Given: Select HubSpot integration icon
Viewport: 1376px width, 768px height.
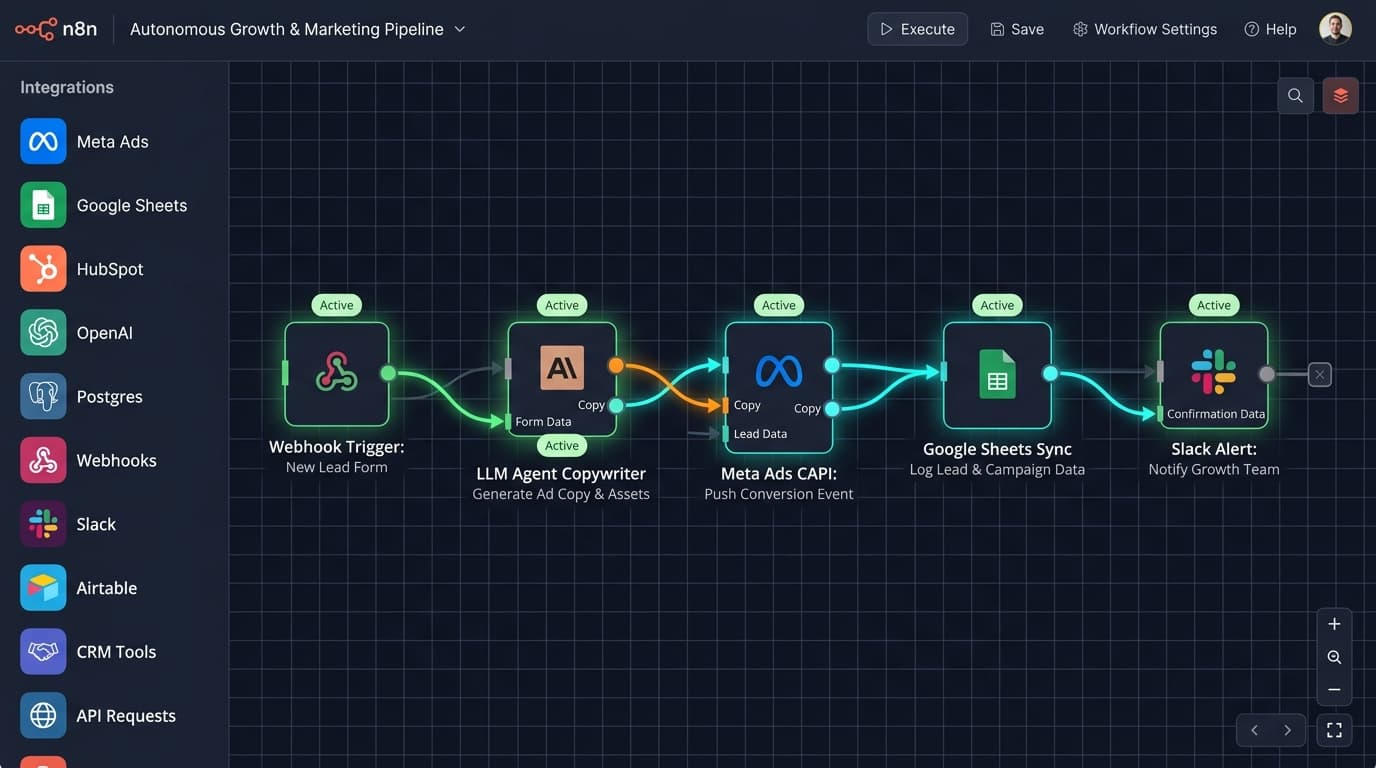Looking at the screenshot, I should pos(43,269).
